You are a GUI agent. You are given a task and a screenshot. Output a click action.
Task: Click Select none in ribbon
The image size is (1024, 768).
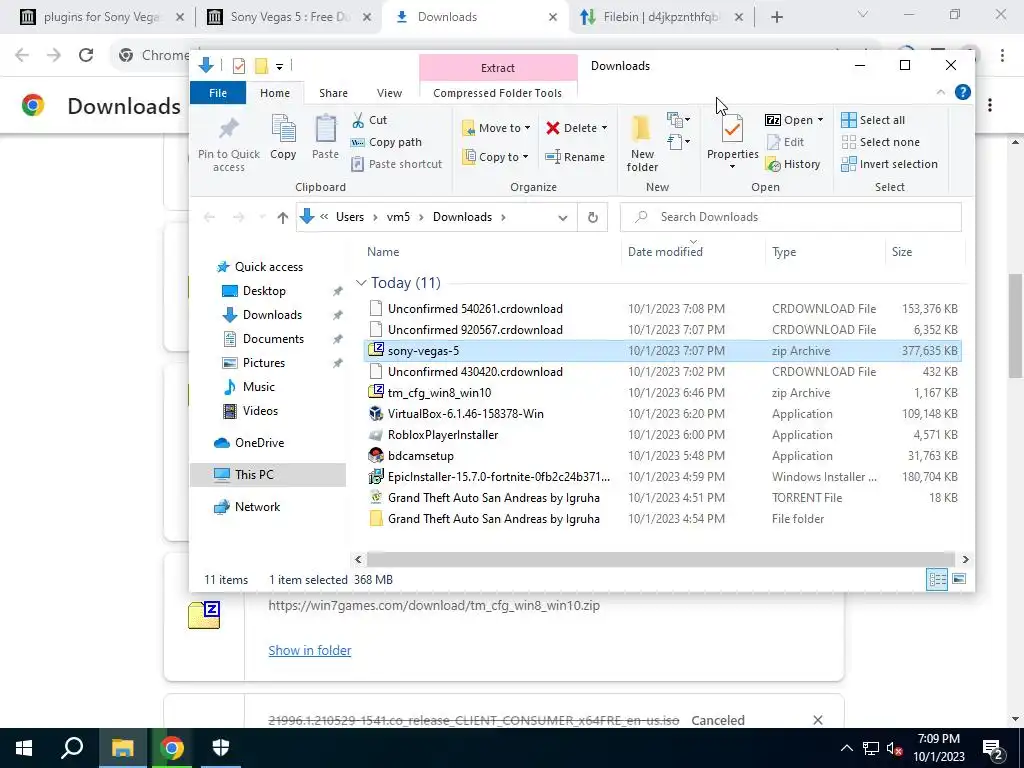880,142
